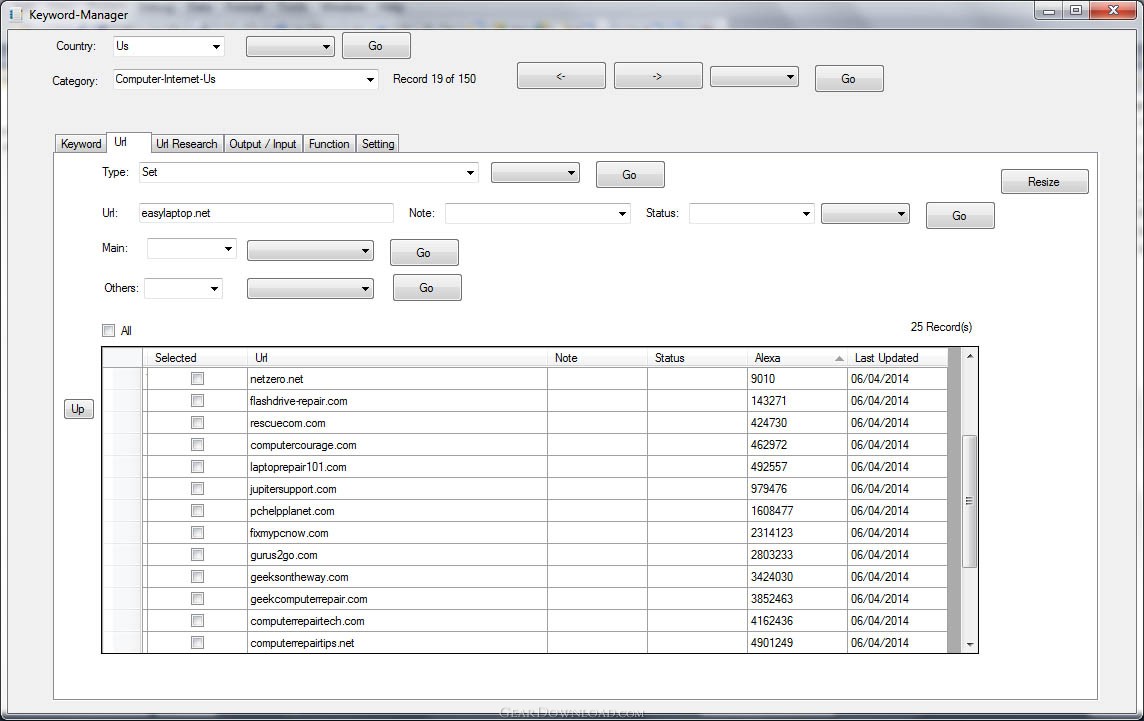1144x721 pixels.
Task: Tick the checkbox for gurus2go.com
Action: pyautogui.click(x=197, y=555)
